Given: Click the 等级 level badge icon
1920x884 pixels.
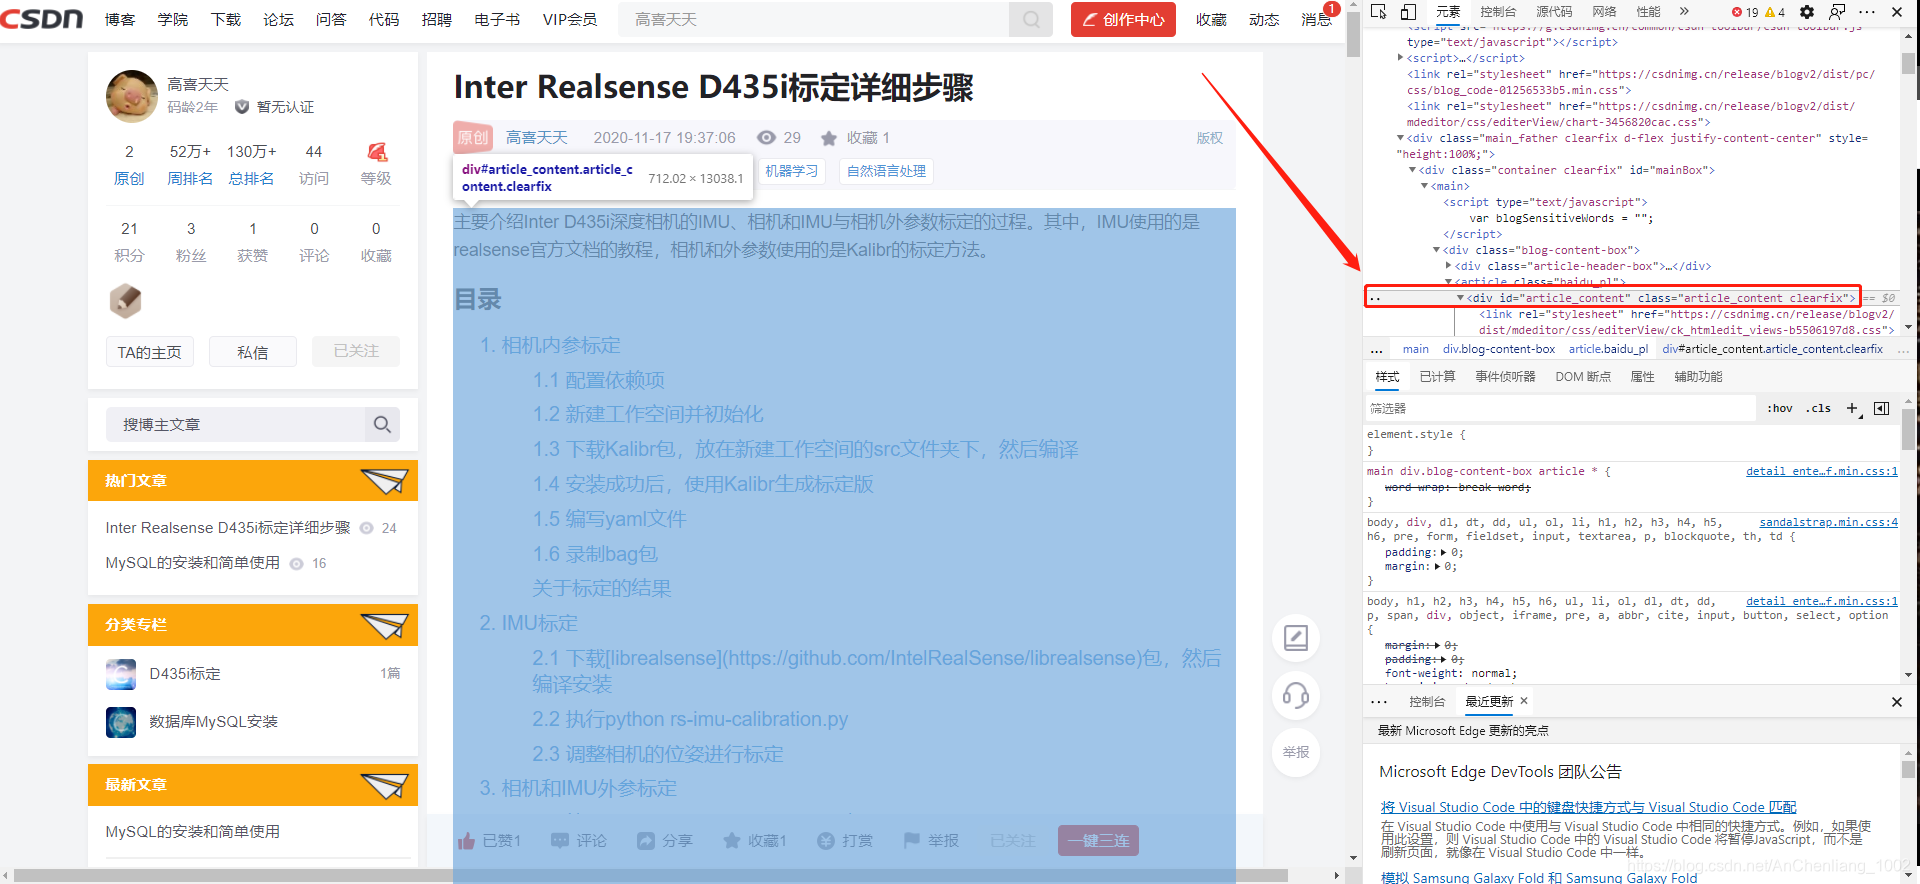Looking at the screenshot, I should pos(376,152).
